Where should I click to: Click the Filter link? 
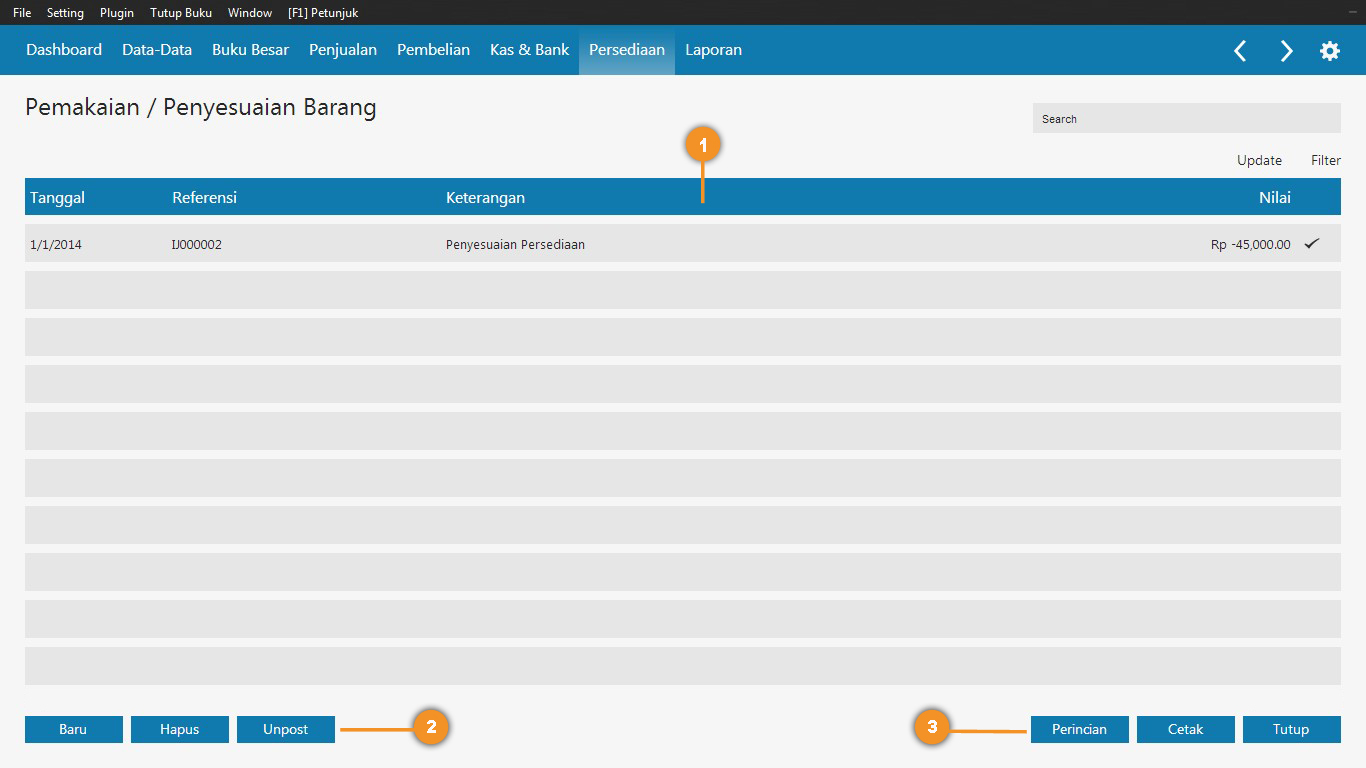(x=1326, y=160)
